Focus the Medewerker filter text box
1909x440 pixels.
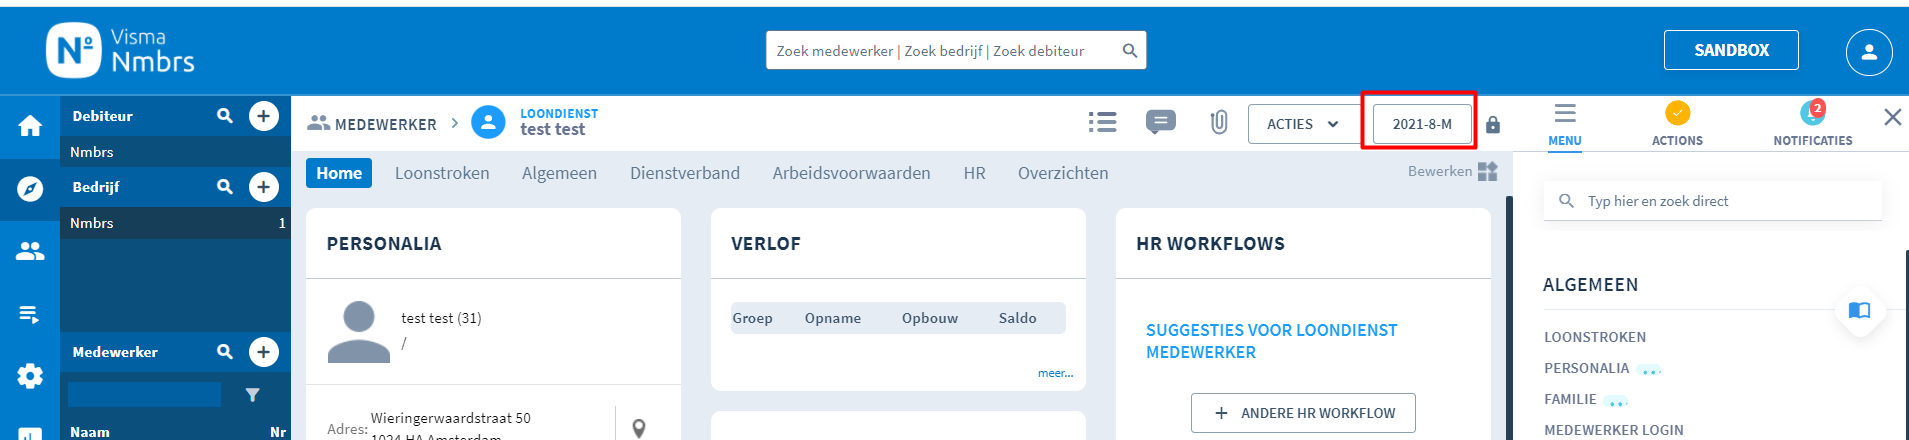144,394
